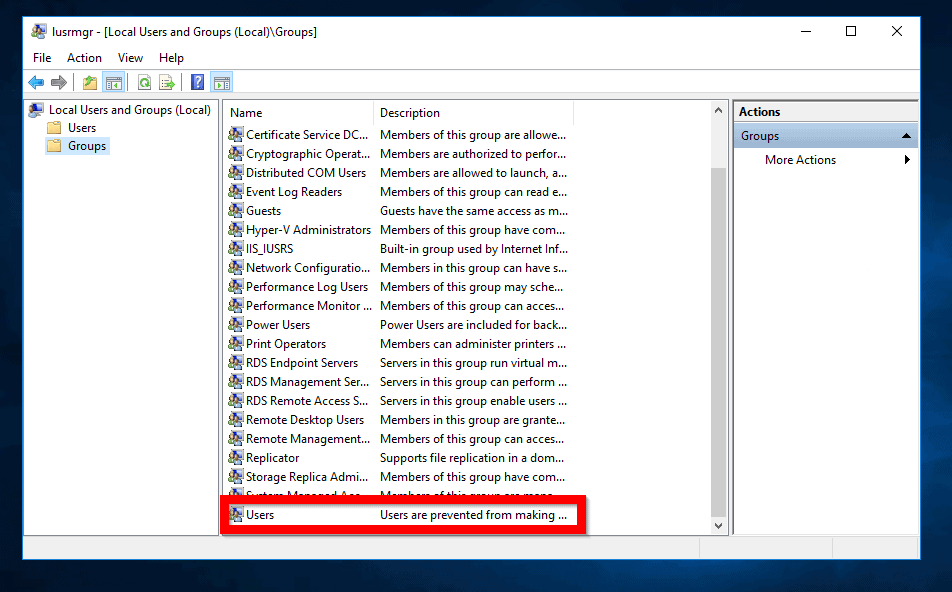952x592 pixels.
Task: Click the Export List toolbar icon
Action: pos(167,83)
